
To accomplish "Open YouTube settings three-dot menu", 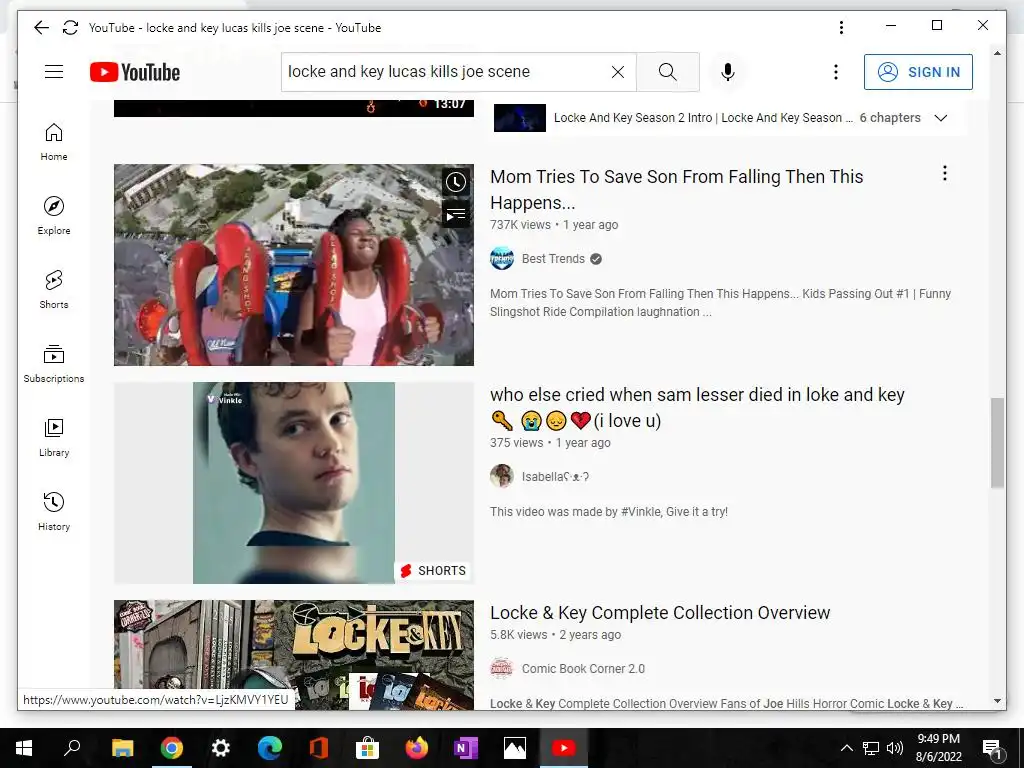I will (x=836, y=72).
